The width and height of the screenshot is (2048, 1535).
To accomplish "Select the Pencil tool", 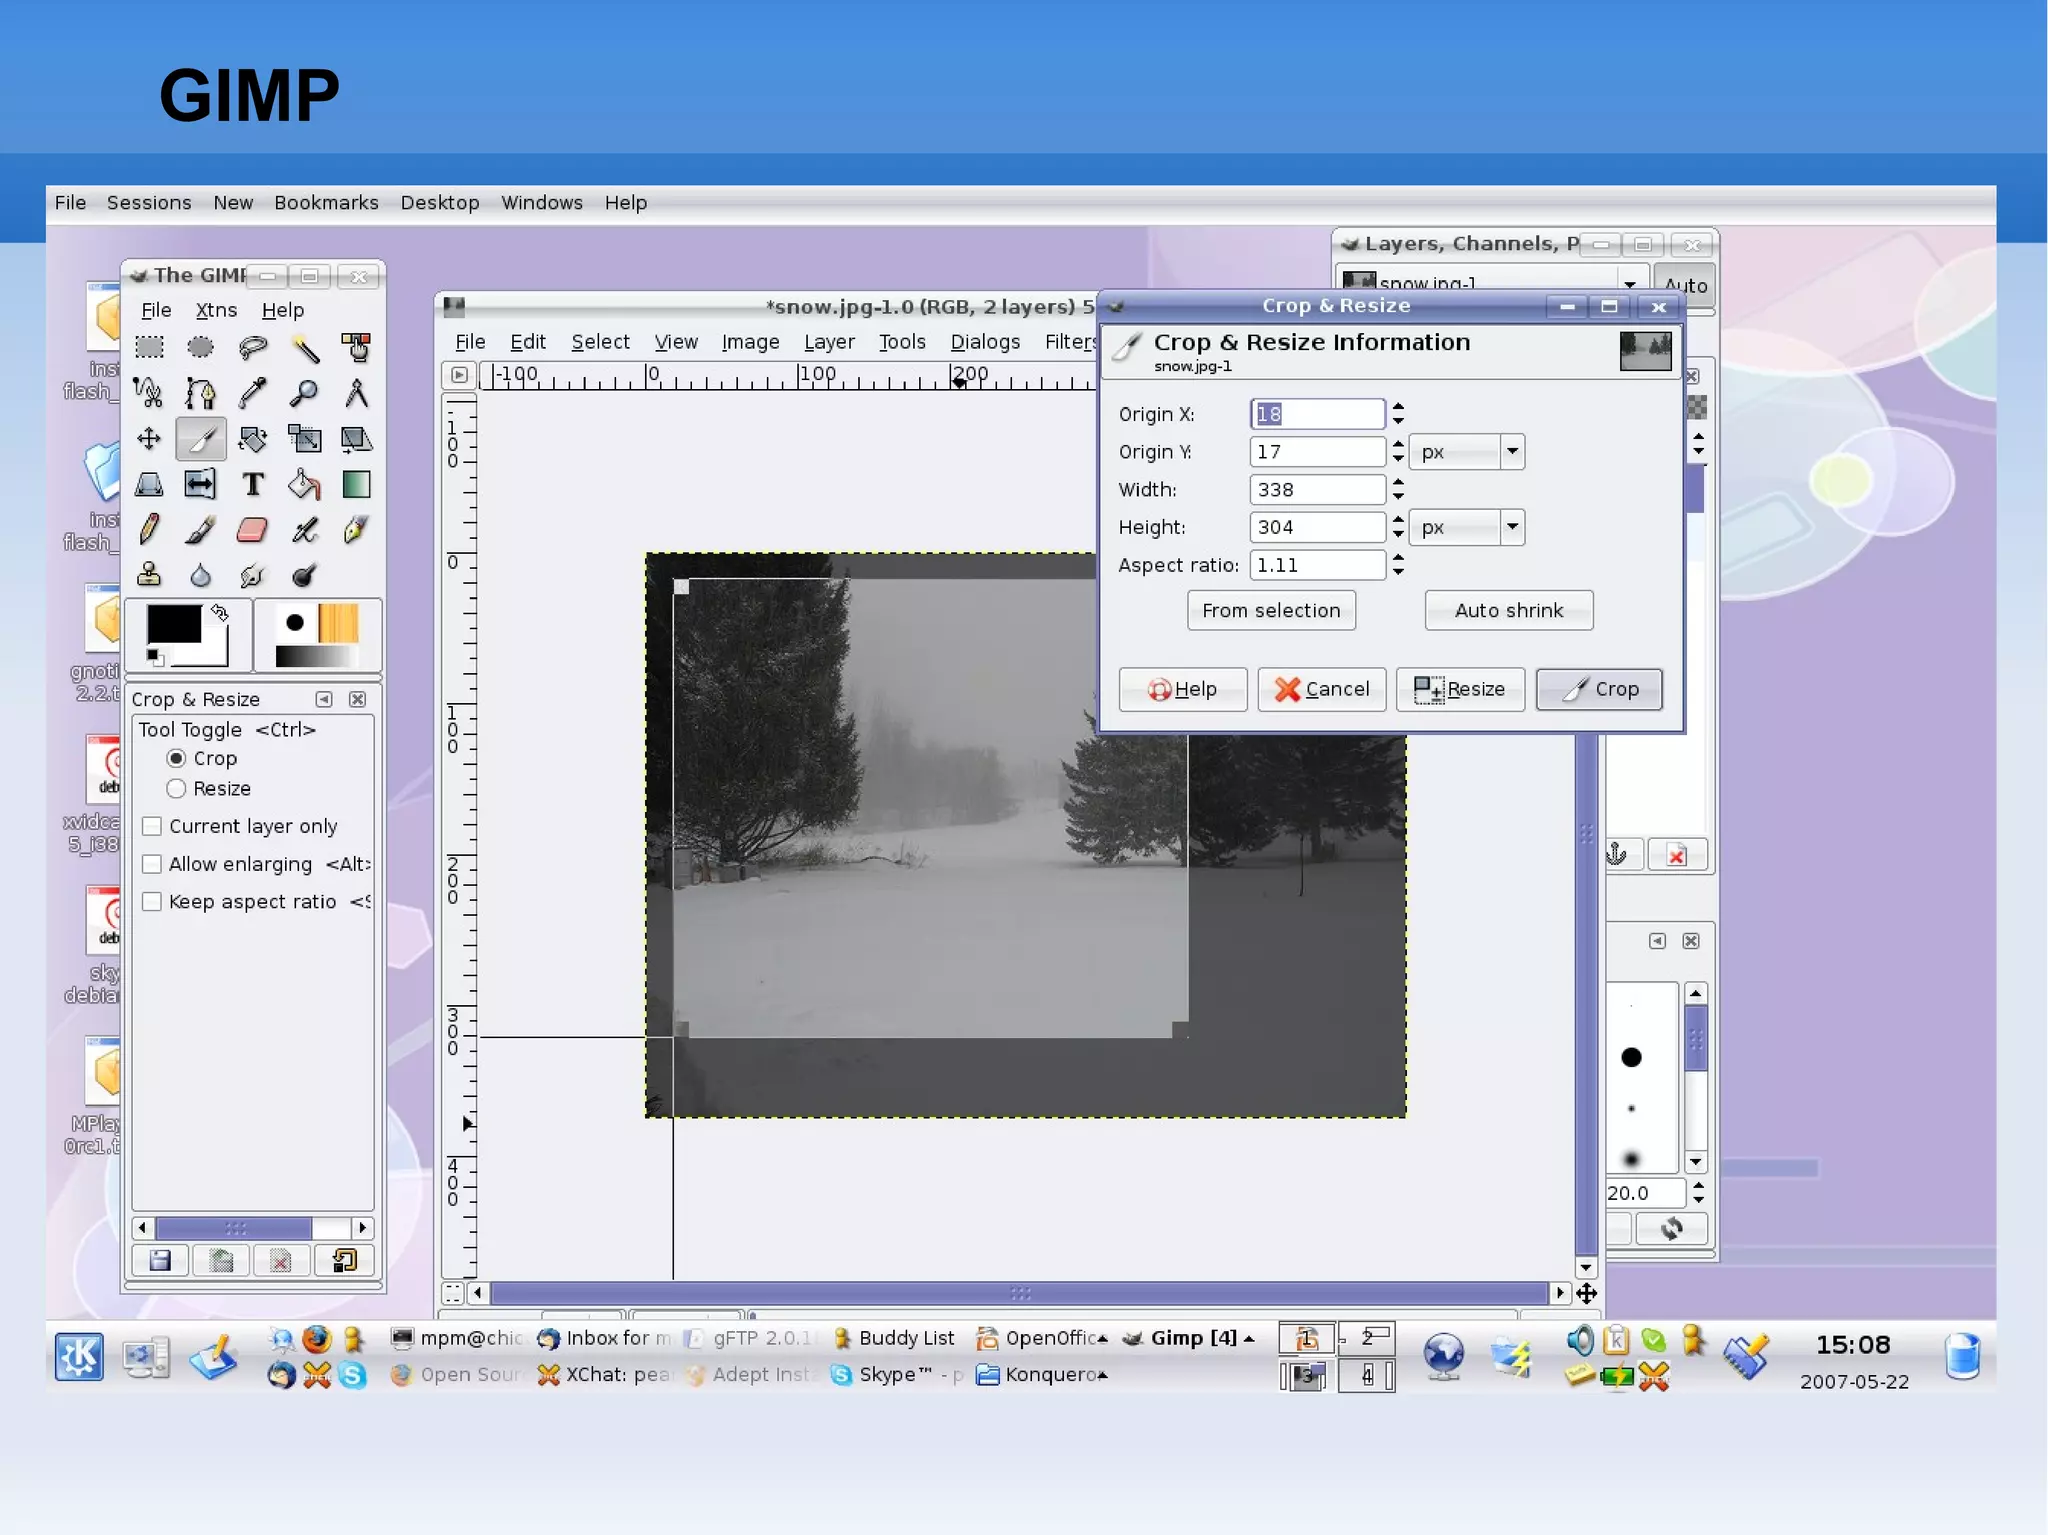I will point(149,530).
